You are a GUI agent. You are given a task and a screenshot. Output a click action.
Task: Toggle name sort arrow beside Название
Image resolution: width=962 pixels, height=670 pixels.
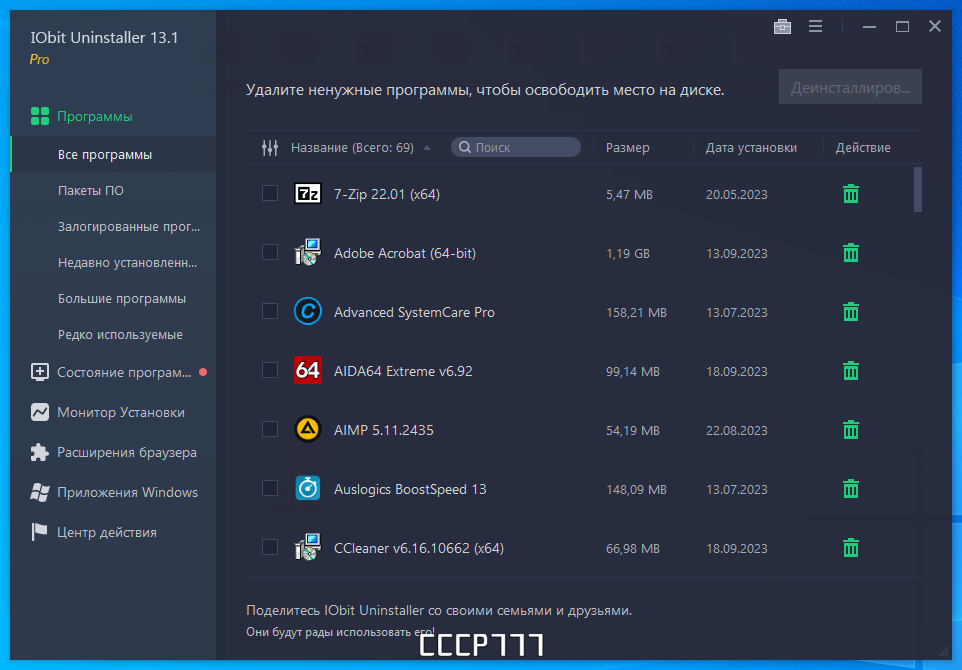tap(427, 148)
